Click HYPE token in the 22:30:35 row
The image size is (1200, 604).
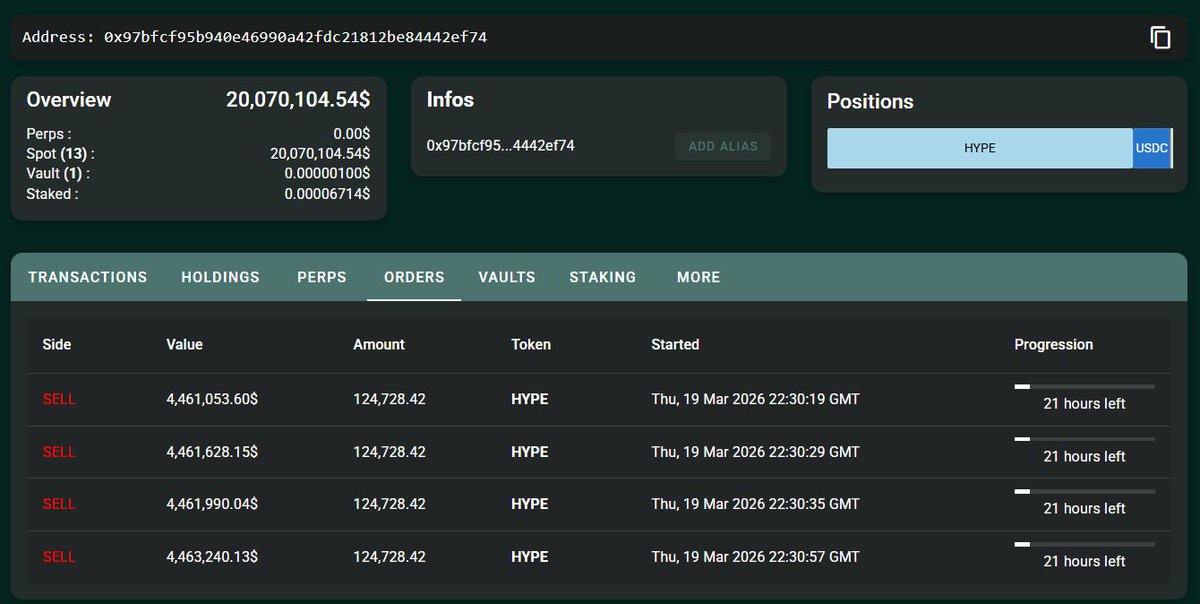[x=530, y=504]
